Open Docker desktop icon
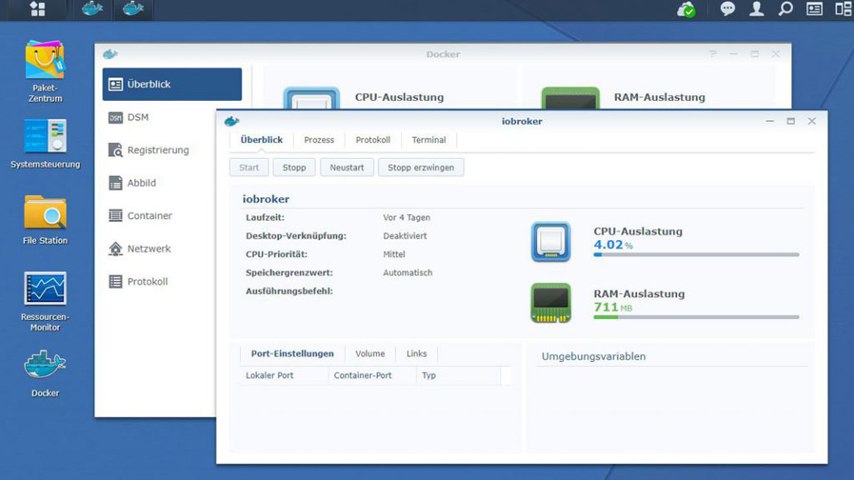The image size is (854, 480). 45,373
